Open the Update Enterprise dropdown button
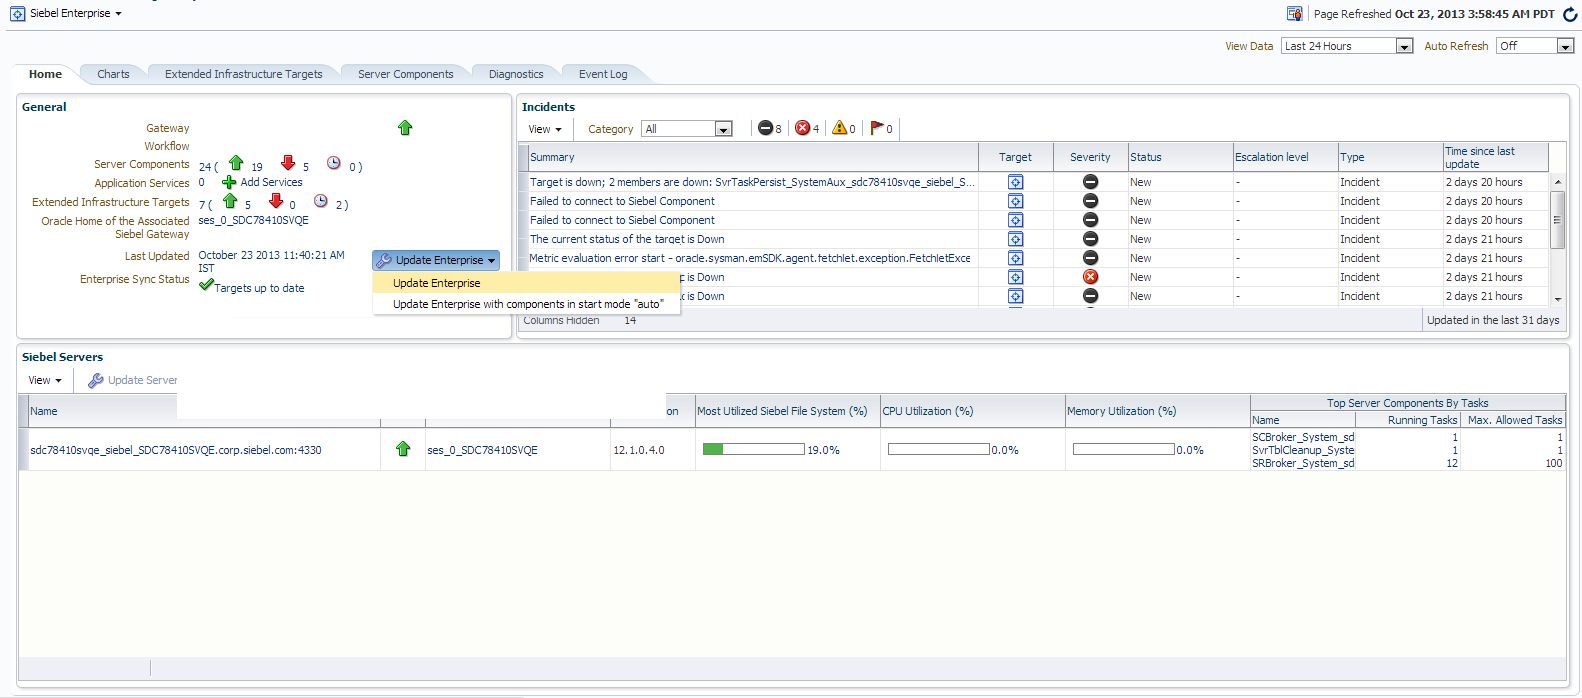 click(x=436, y=260)
